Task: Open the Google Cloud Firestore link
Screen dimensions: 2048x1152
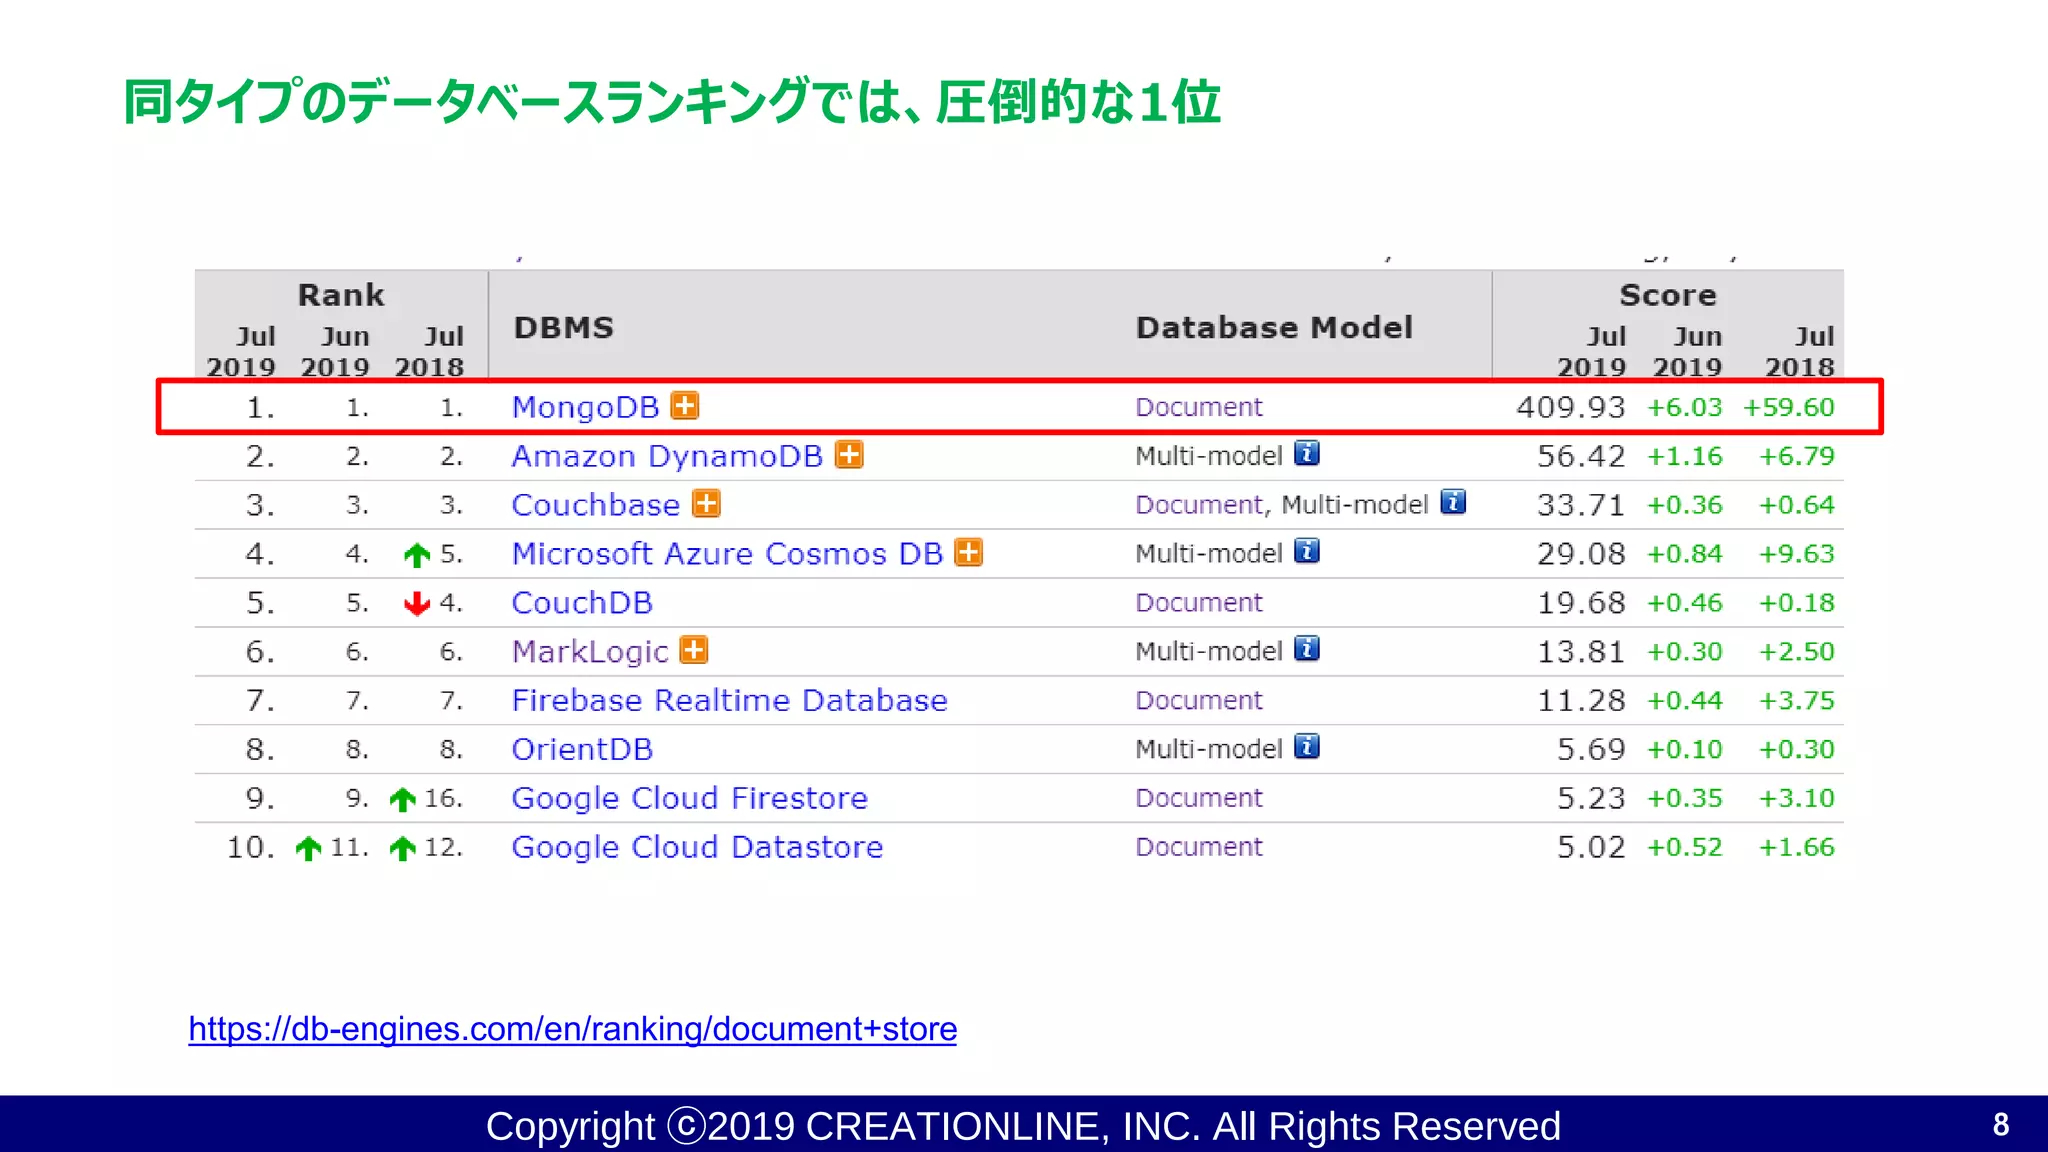Action: (x=689, y=798)
